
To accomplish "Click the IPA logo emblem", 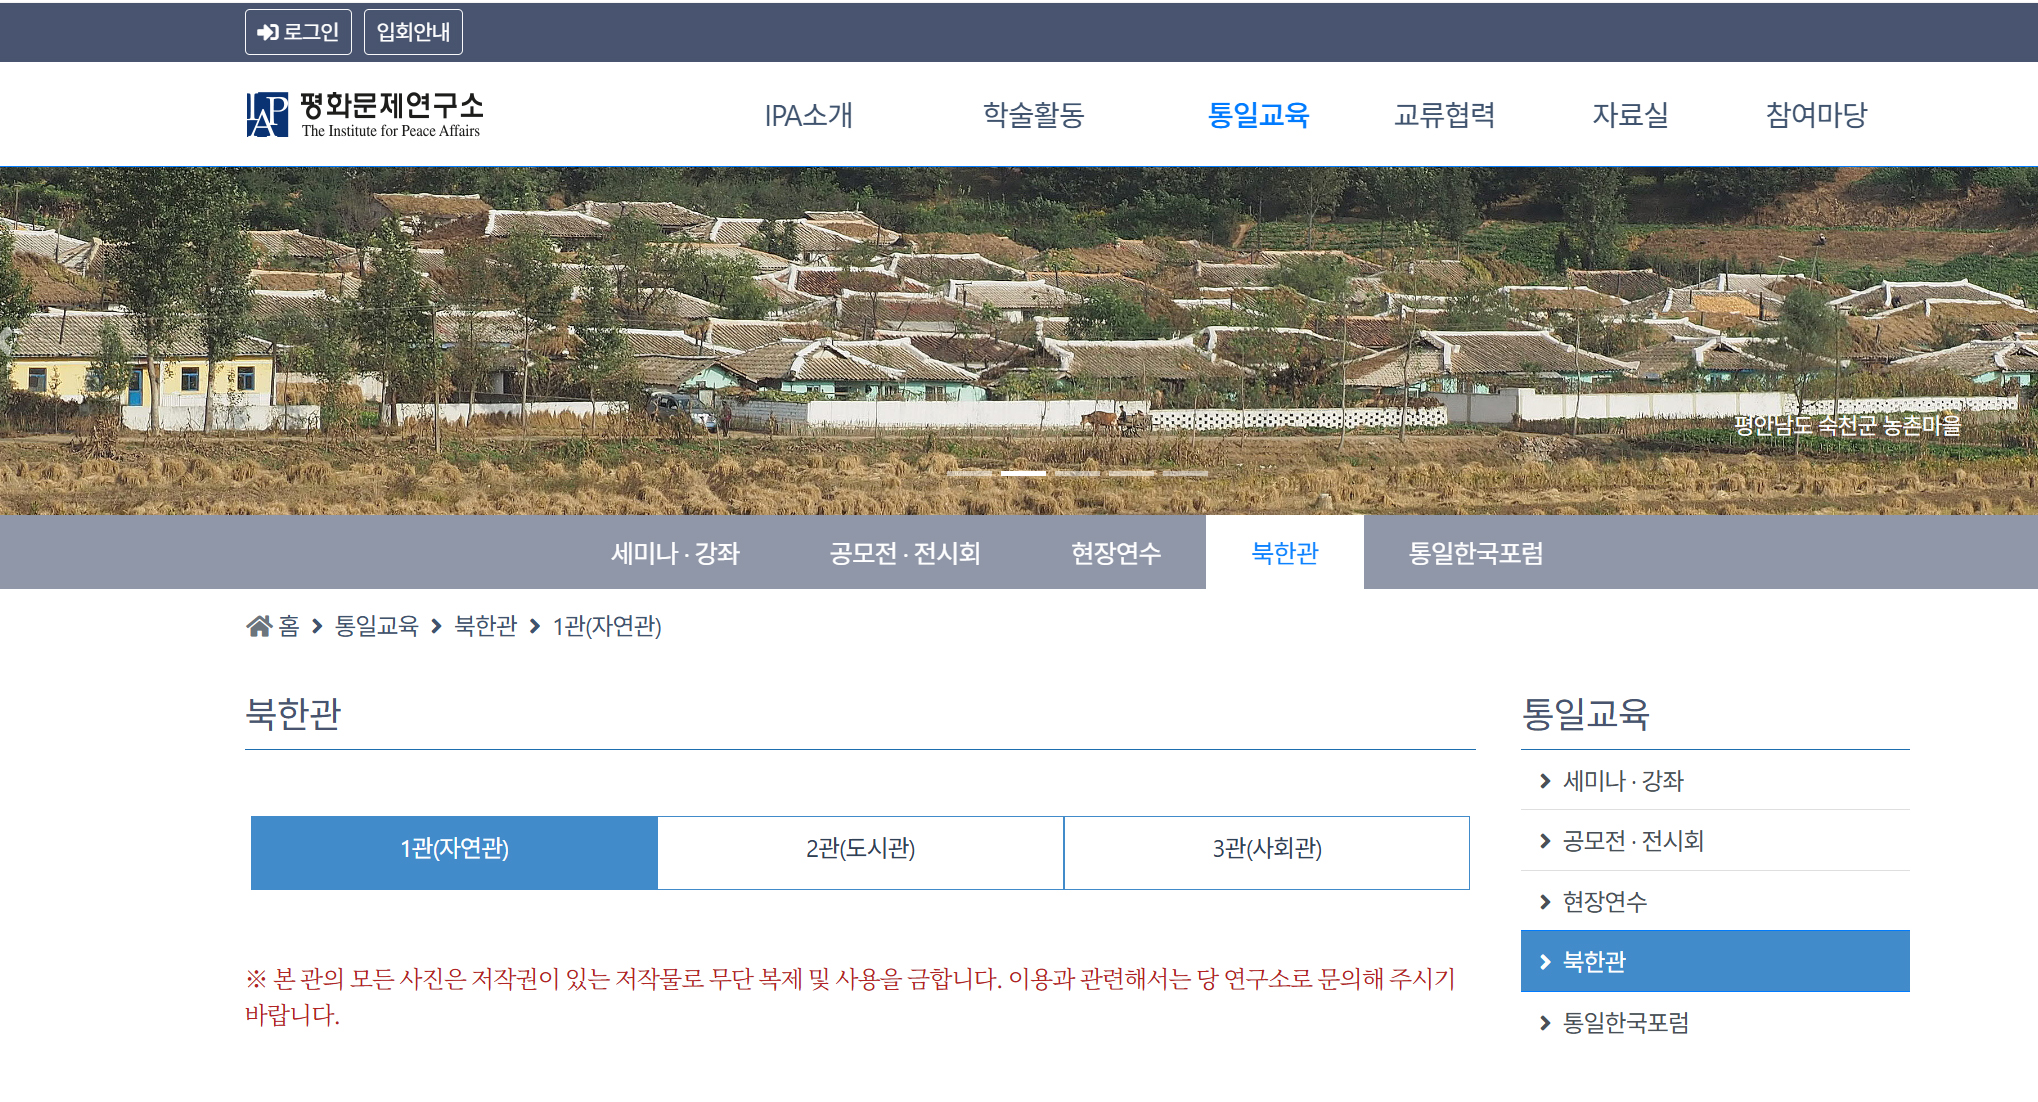I will [267, 115].
